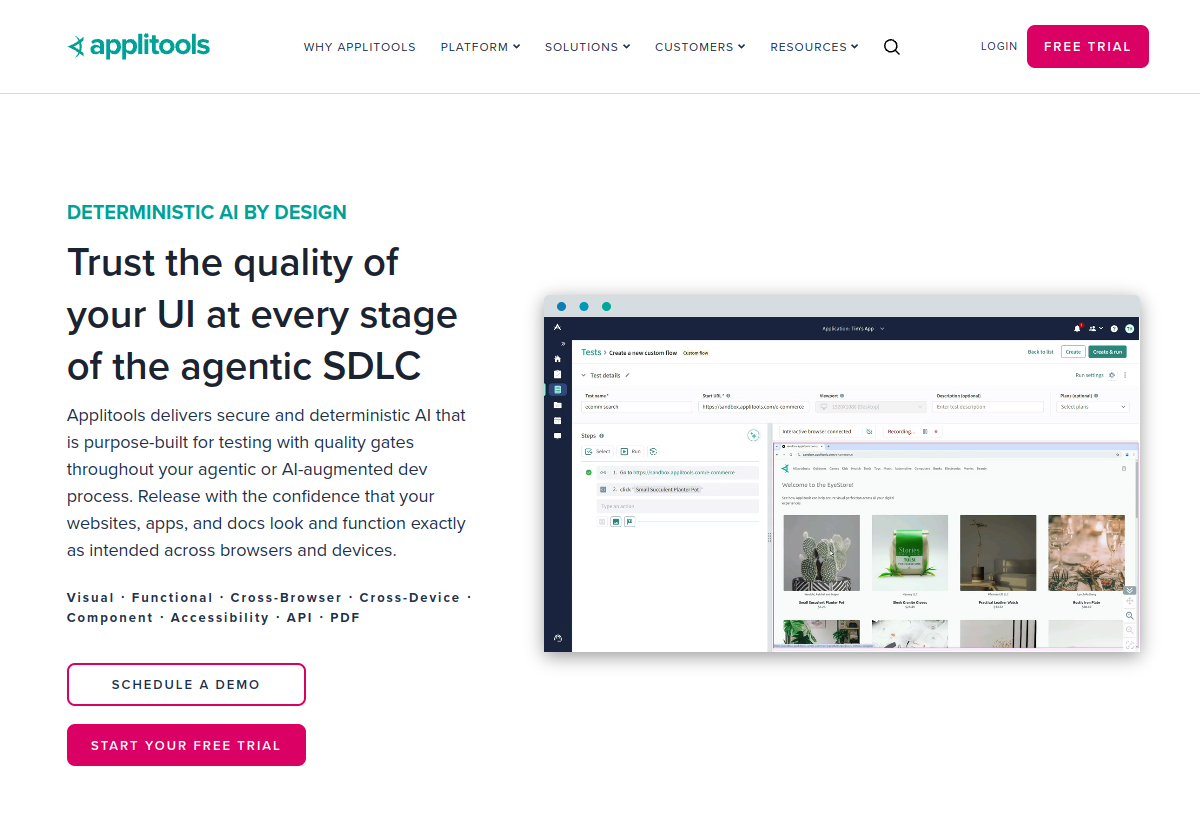Click the double chevron down icon in preview
The width and height of the screenshot is (1200, 820).
click(x=1130, y=590)
